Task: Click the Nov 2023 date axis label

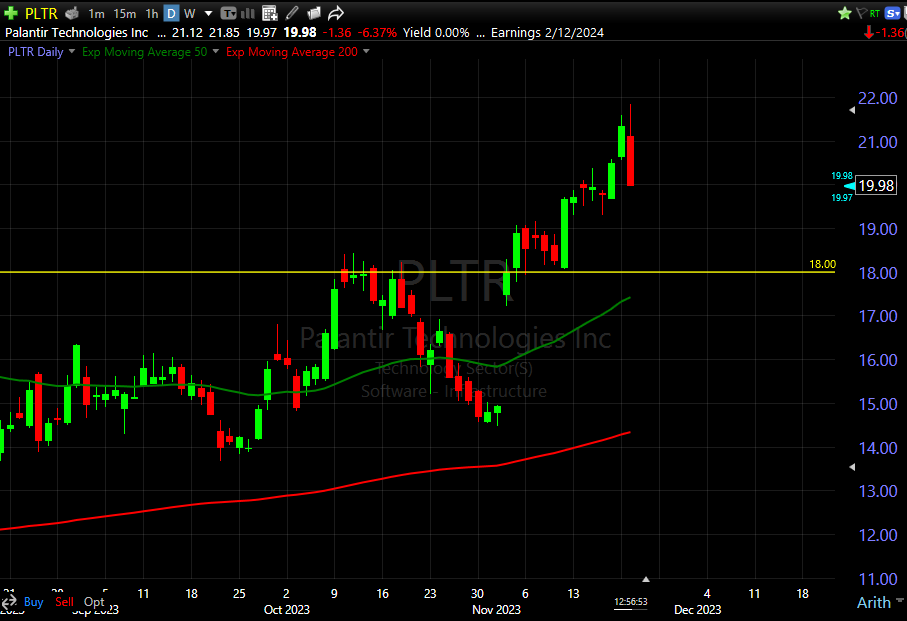Action: (496, 609)
